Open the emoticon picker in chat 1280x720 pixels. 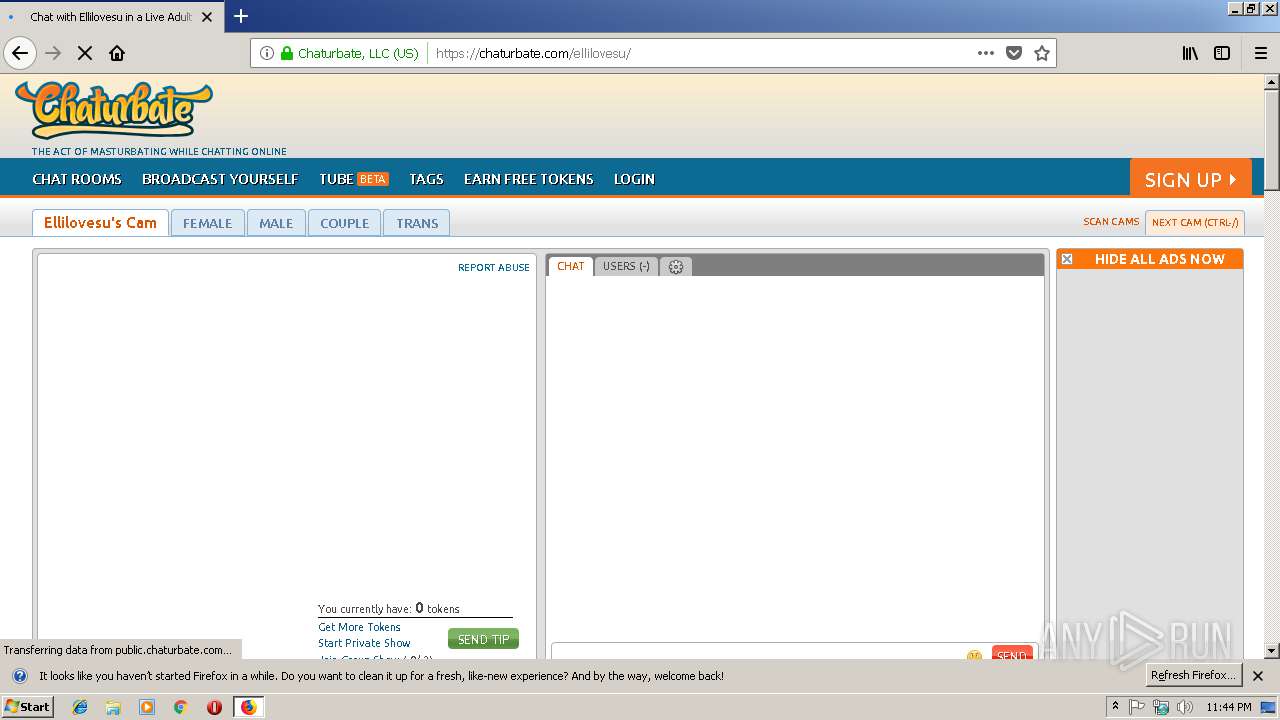click(974, 656)
